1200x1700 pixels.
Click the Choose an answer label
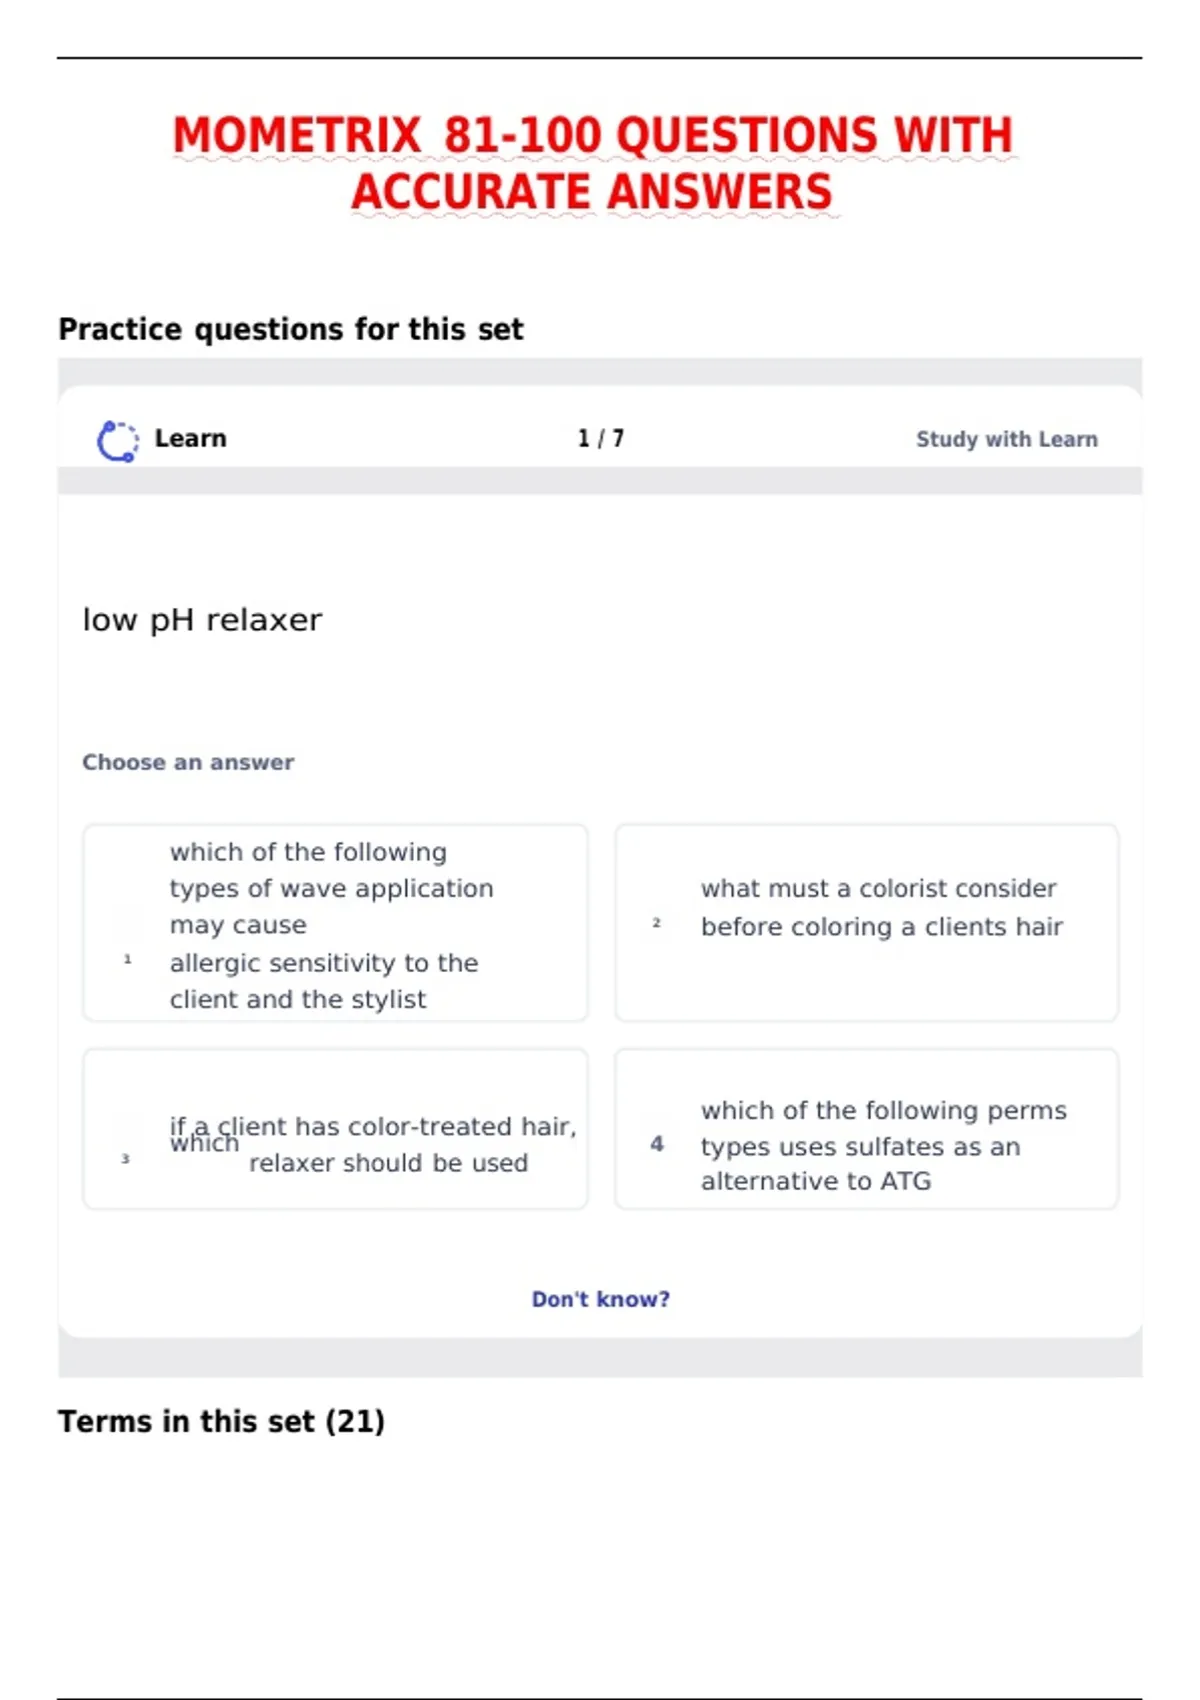tap(188, 762)
